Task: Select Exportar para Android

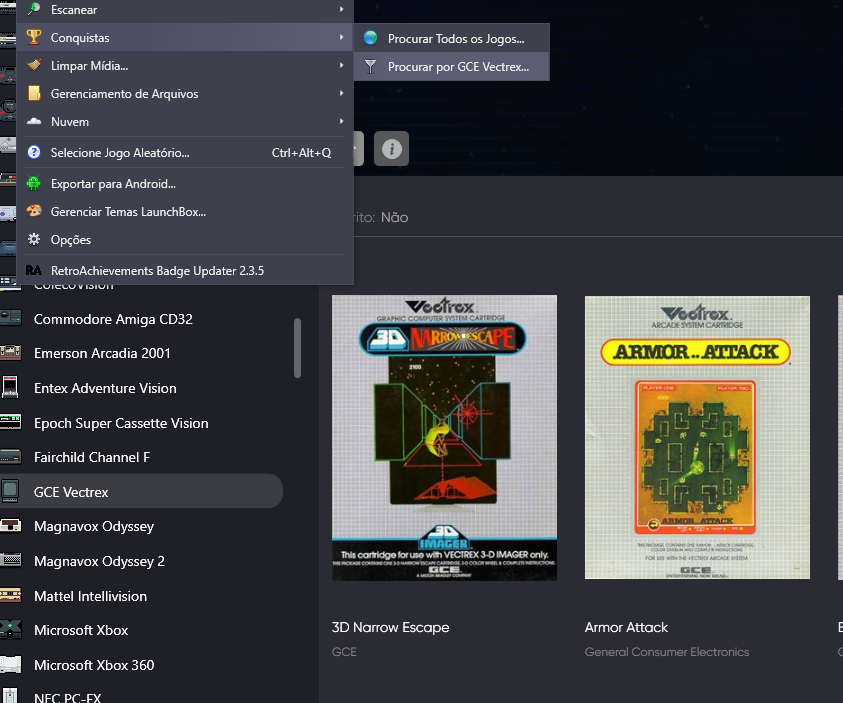Action: [x=185, y=184]
